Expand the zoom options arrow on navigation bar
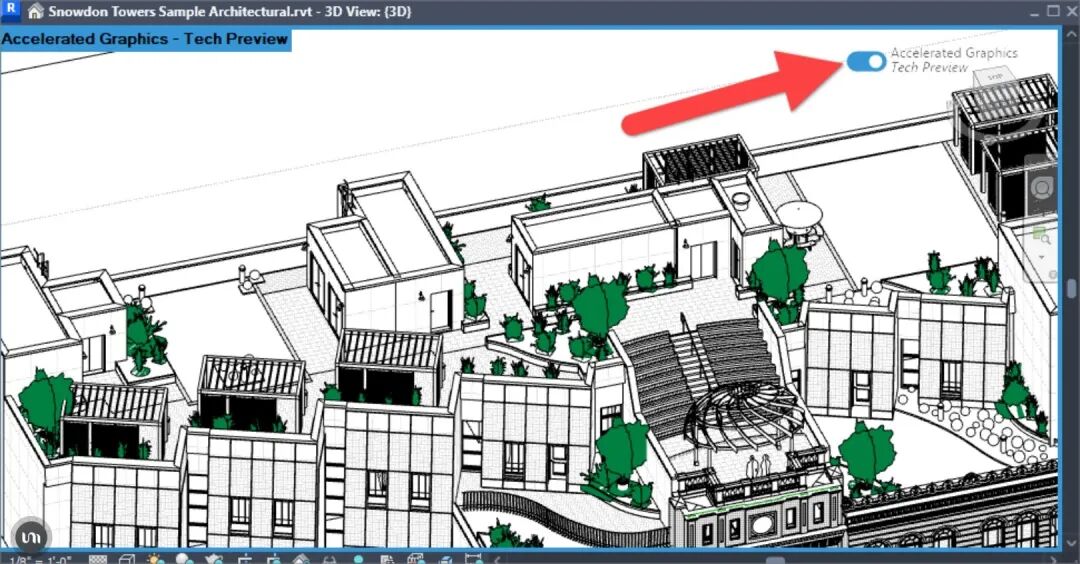The image size is (1080, 564). pos(1042,256)
